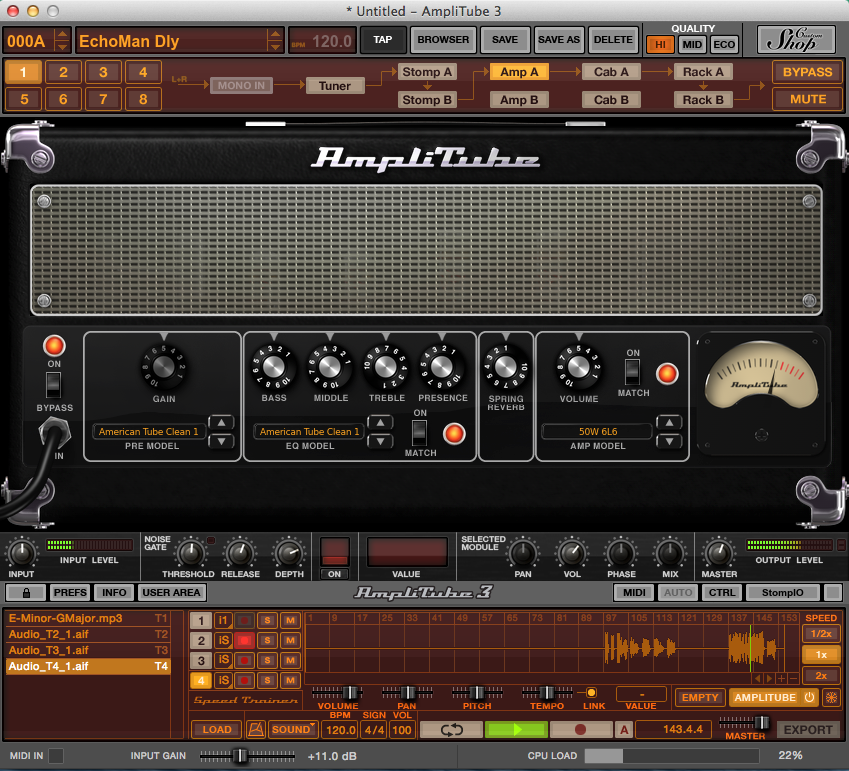The image size is (849, 771).
Task: Toggle the loop playback button
Action: pos(451,729)
